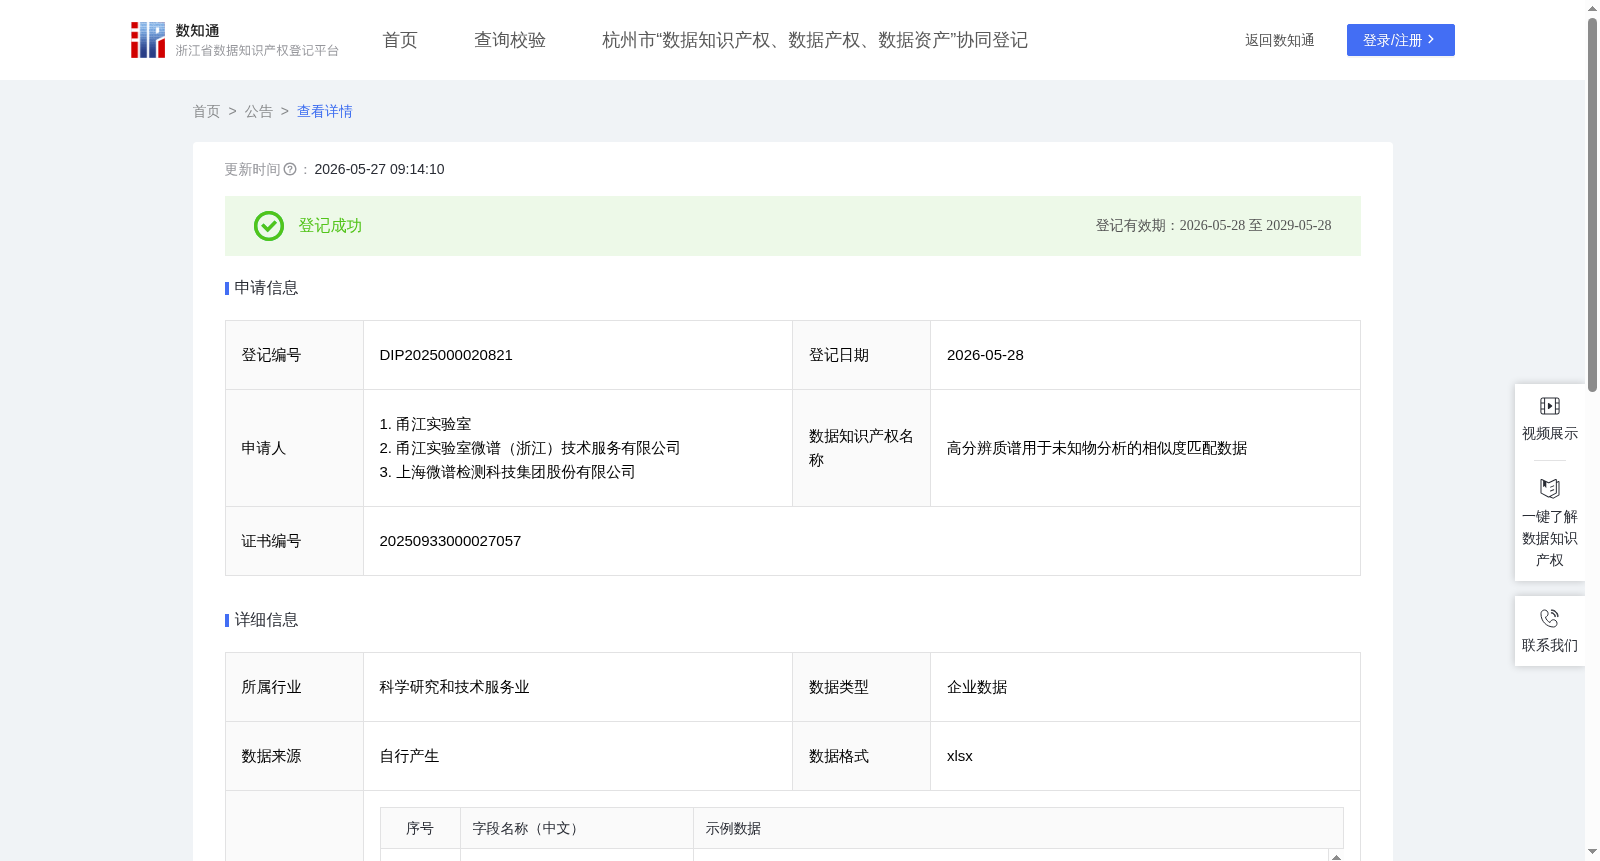Click registration date 2026-05-28 value
Viewport: 1600px width, 861px height.
tap(985, 355)
